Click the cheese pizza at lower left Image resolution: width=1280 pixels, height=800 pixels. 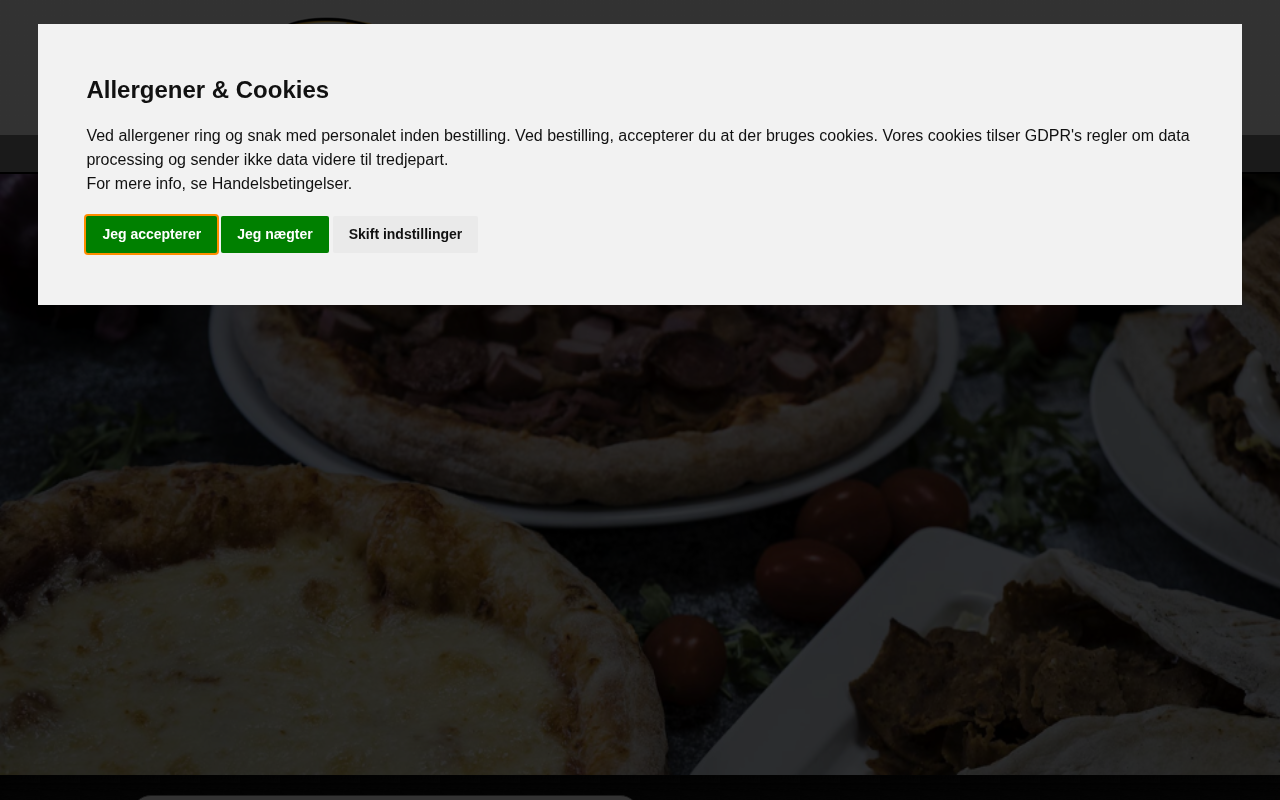pyautogui.click(x=300, y=640)
